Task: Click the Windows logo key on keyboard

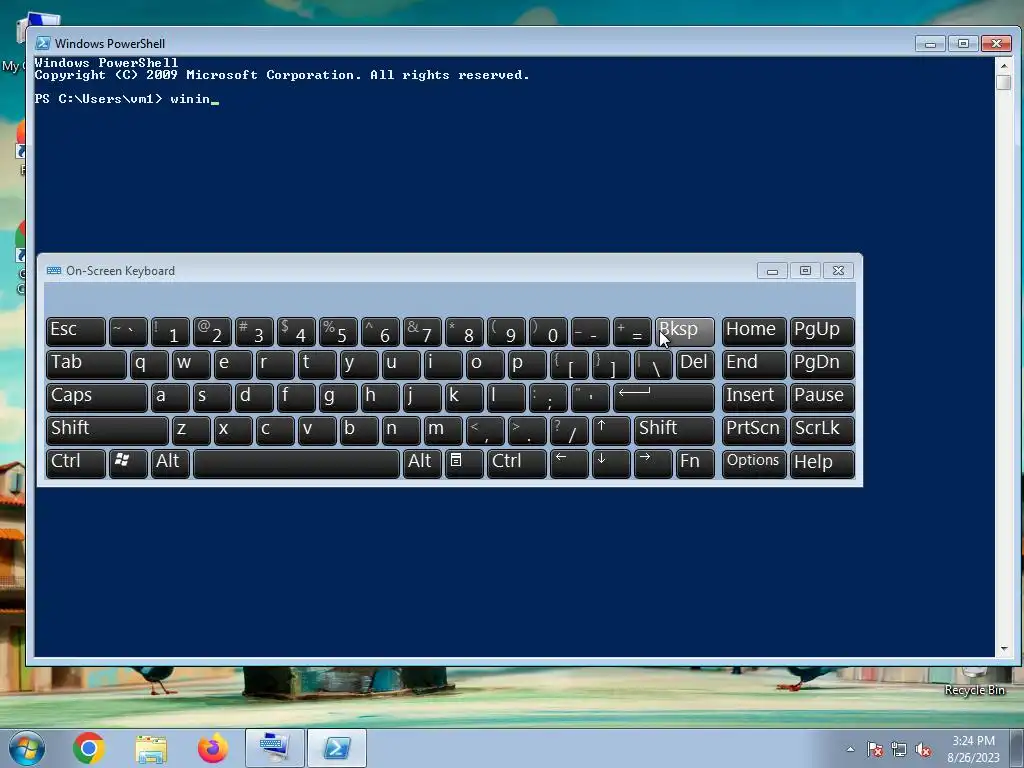Action: 128,463
